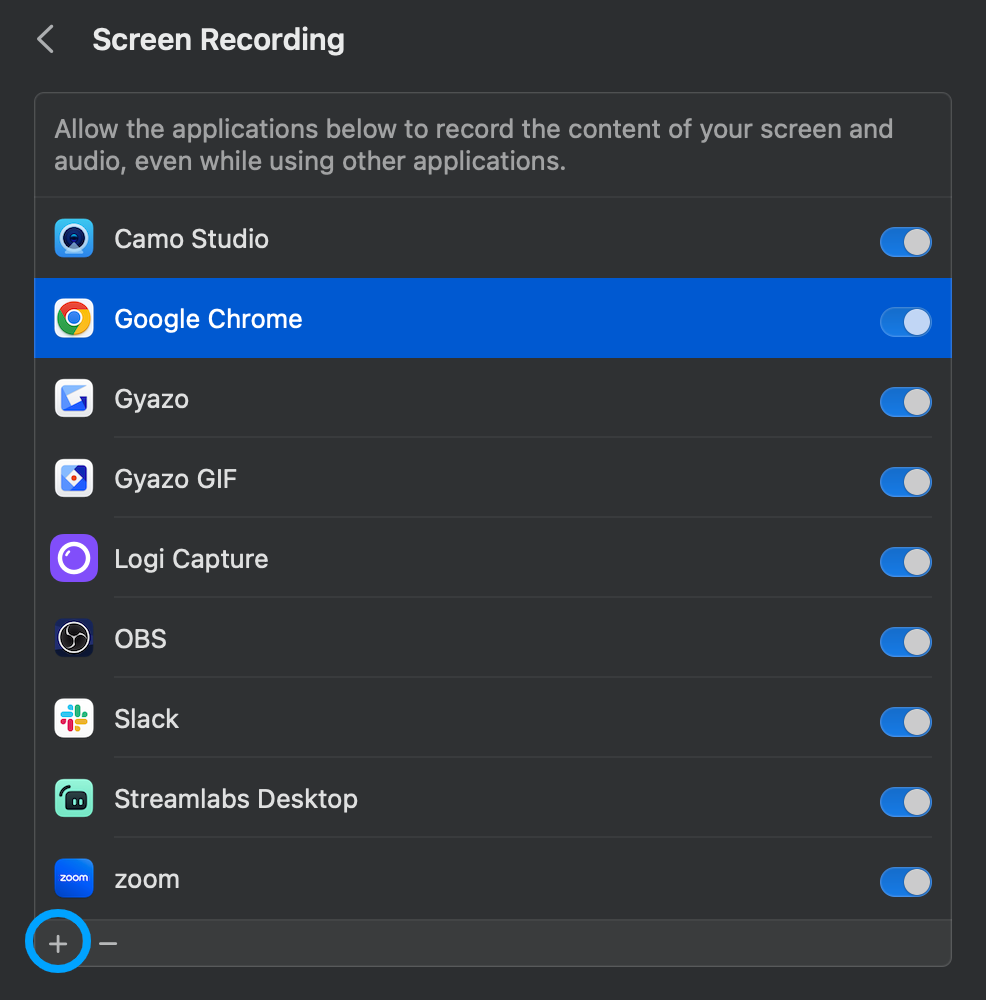The image size is (986, 1000).
Task: Disable zoom's screen recording permission
Action: 905,882
